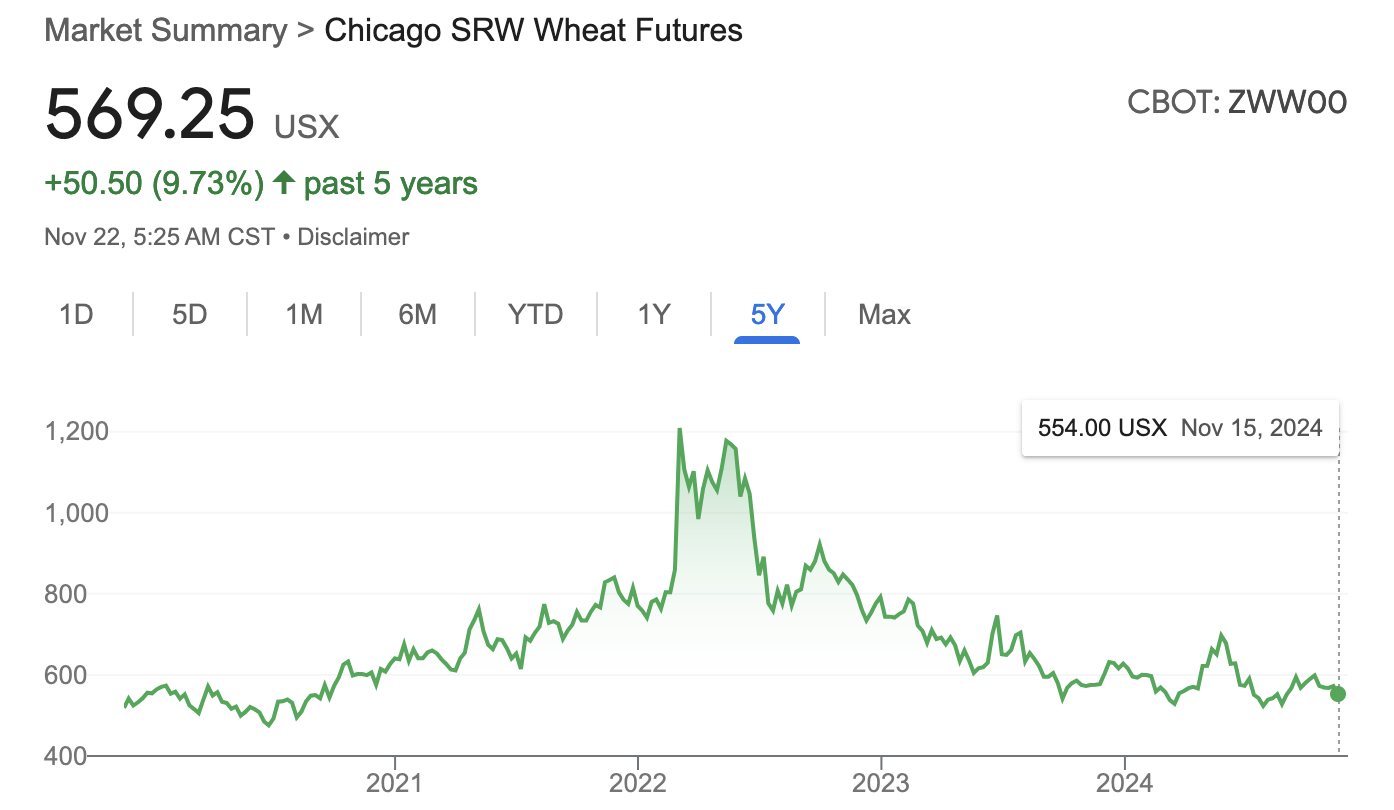Image resolution: width=1394 pixels, height=810 pixels.
Task: Choose the 1M chart range
Action: point(304,315)
